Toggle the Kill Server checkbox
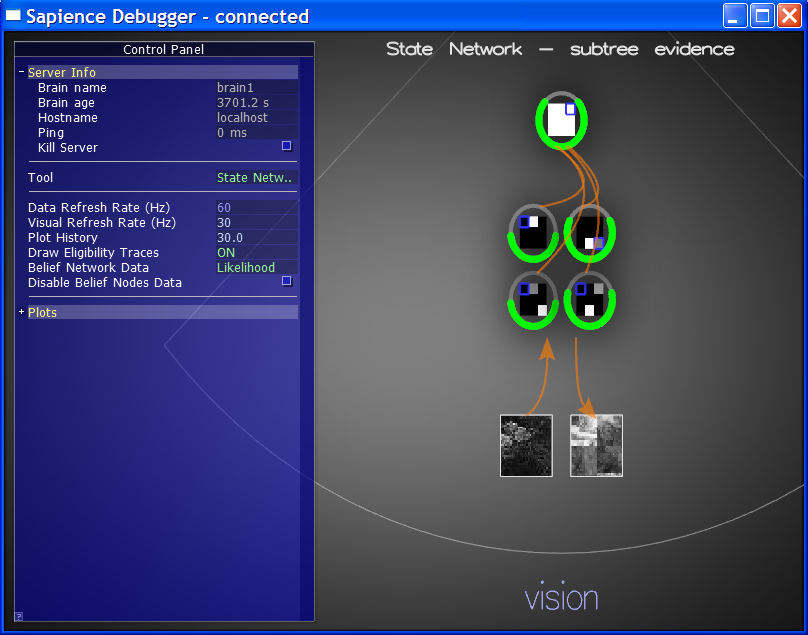Screen dimensions: 808x635 pyautogui.click(x=286, y=146)
